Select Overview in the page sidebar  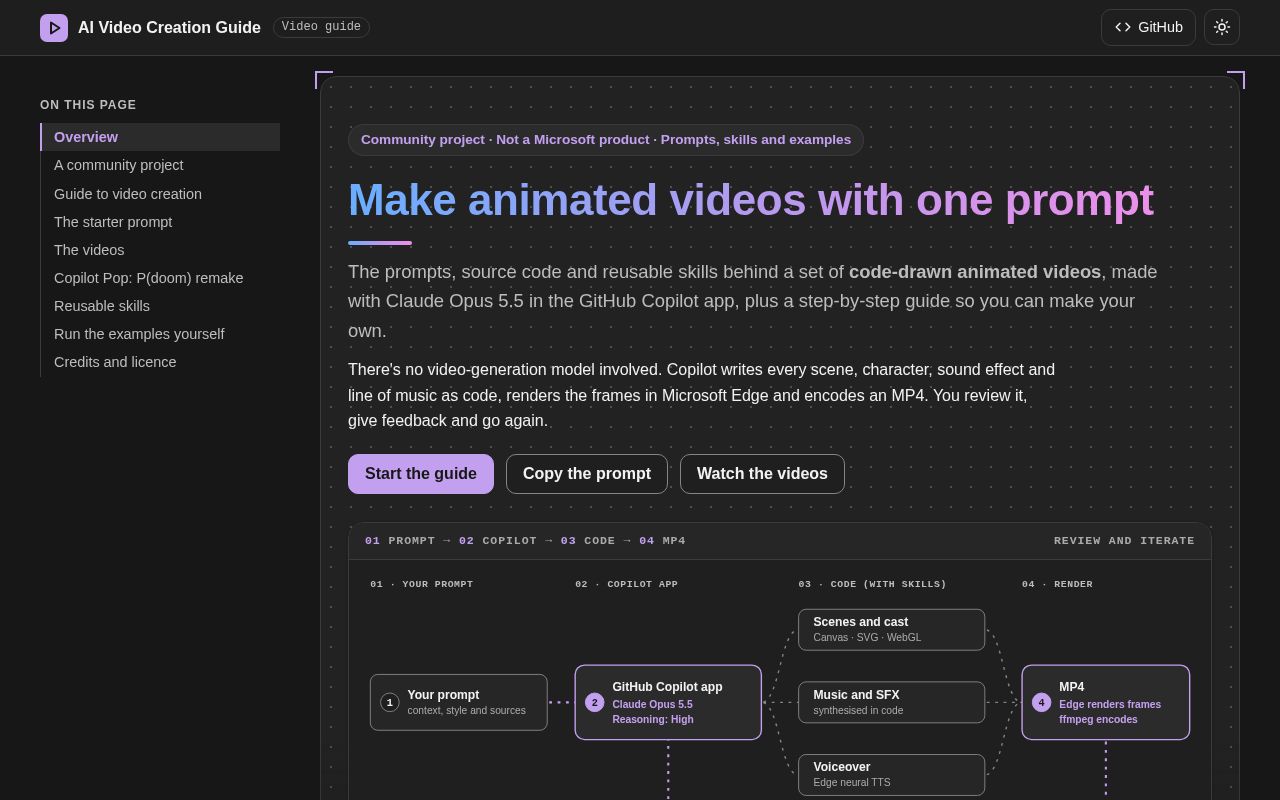(x=160, y=137)
